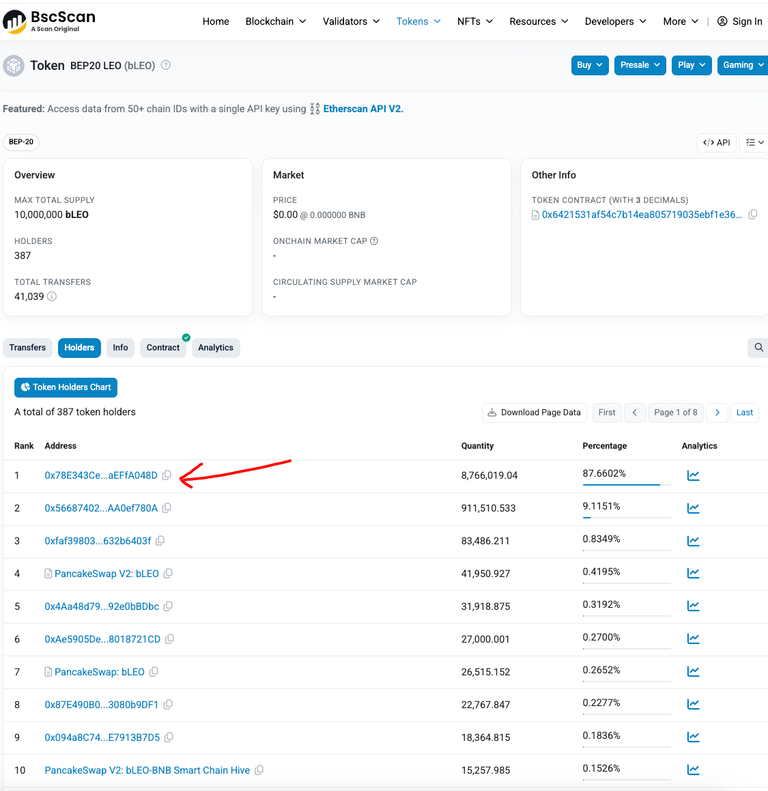Open analytics chart for rank 9 holder
Screen dimensions: 768x791
click(693, 737)
